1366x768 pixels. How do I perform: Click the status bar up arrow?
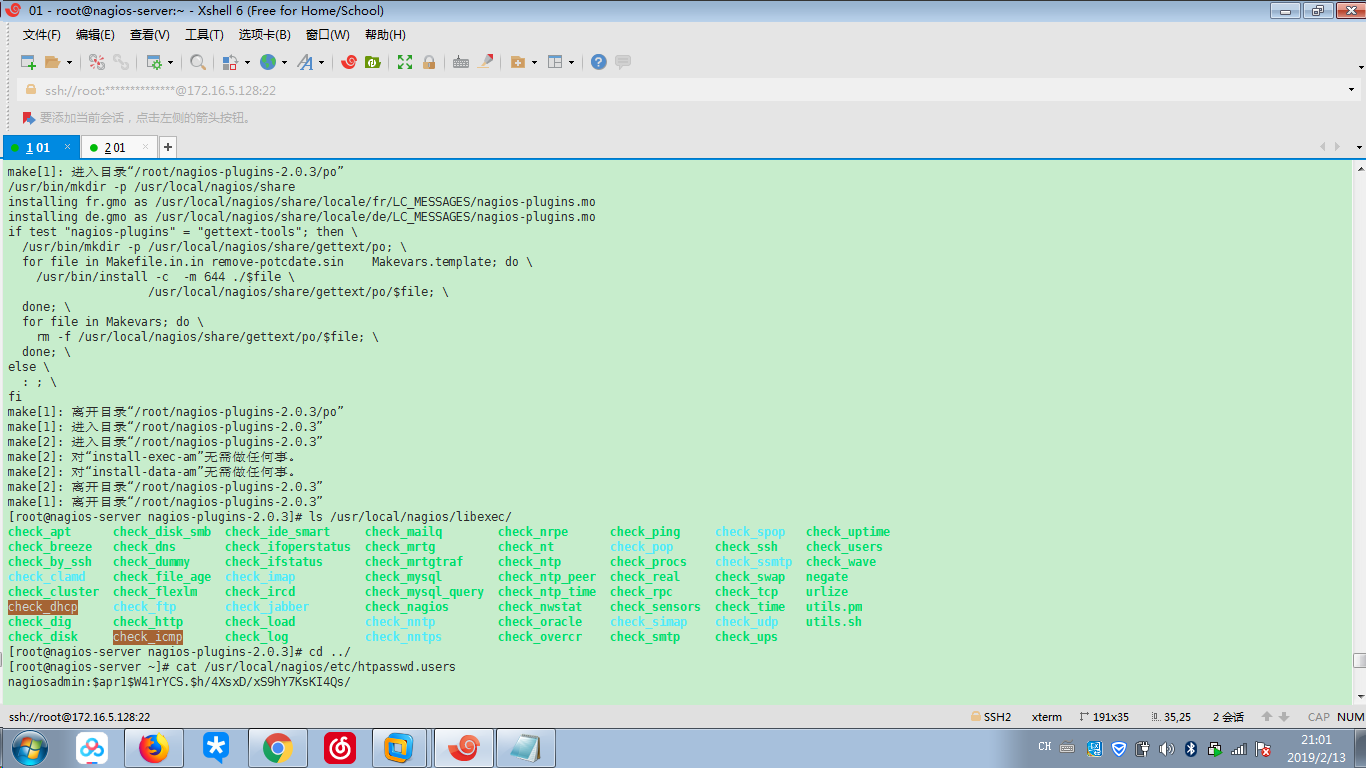point(1268,717)
